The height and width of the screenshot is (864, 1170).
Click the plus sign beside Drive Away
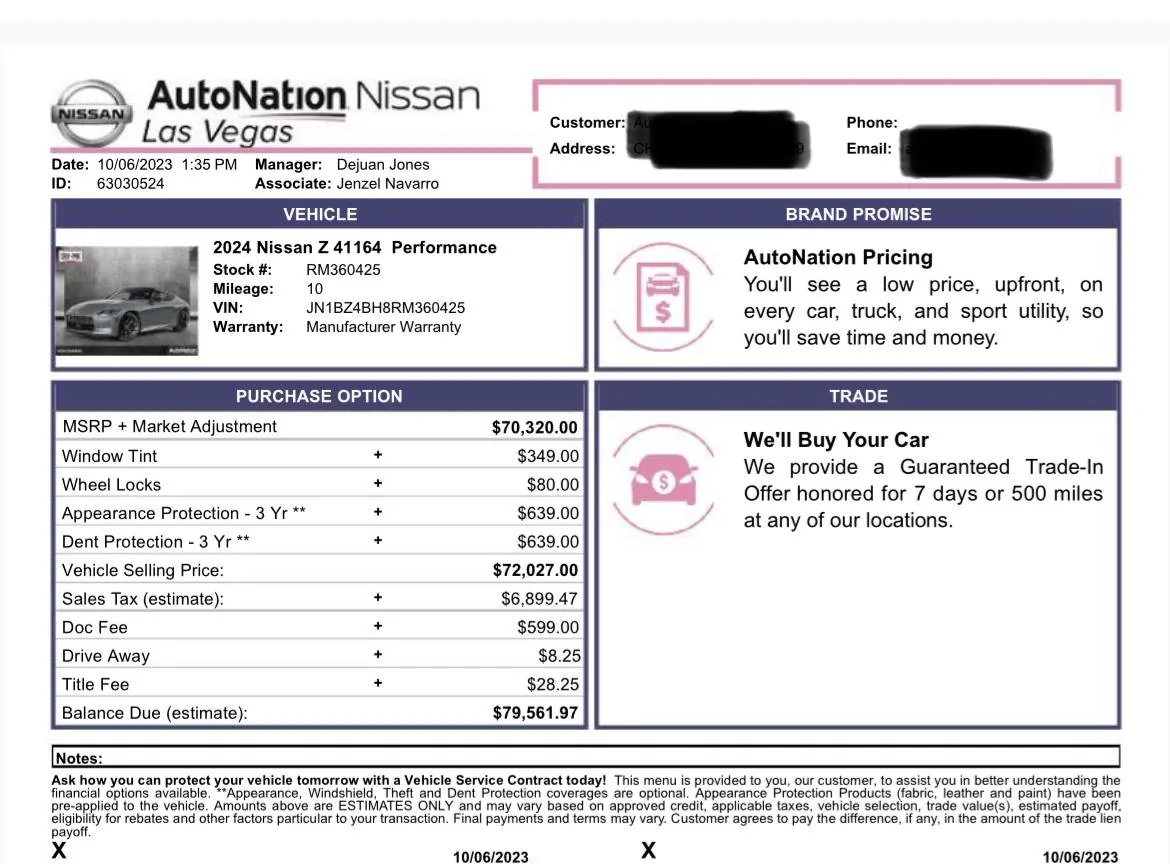tap(378, 654)
